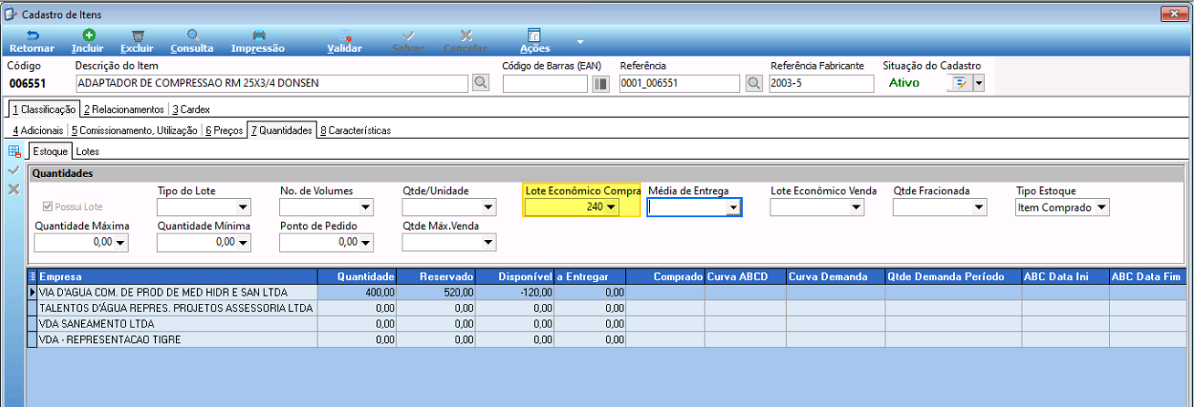Click the Validar toolbar icon
This screenshot has height=407, width=1194.
[344, 35]
